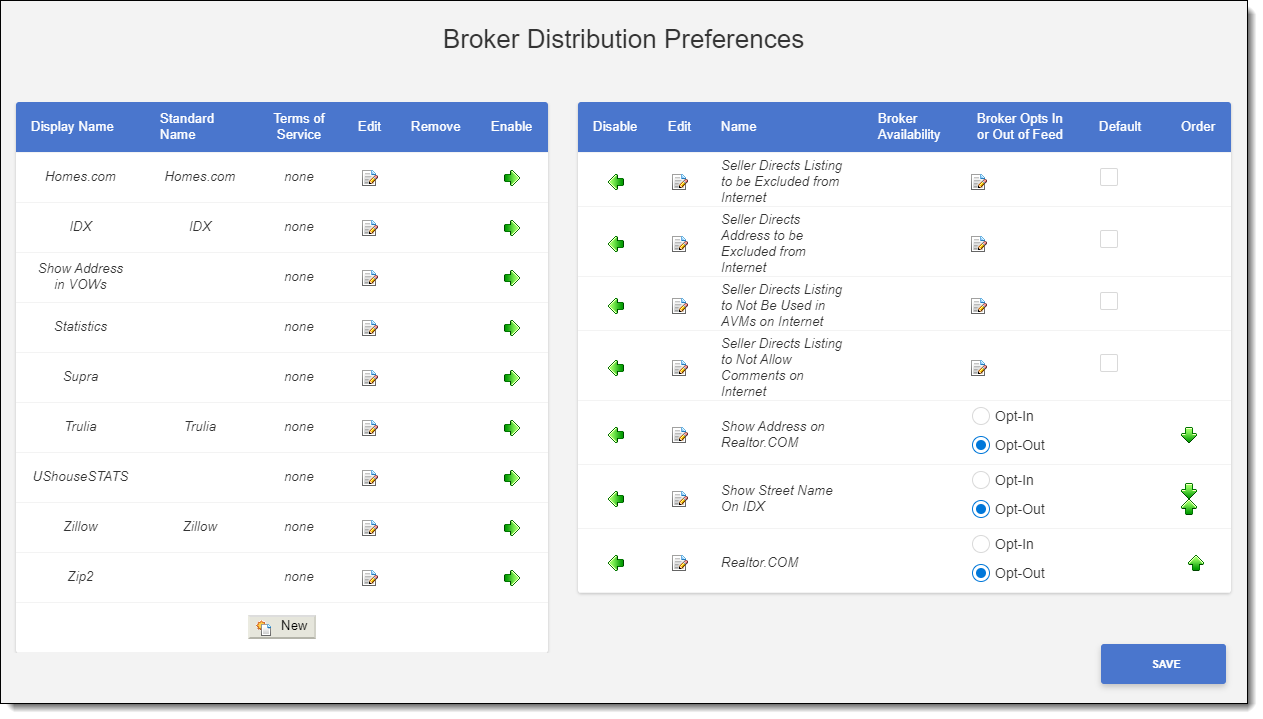1263x719 pixels.
Task: Click the Order column header
Action: click(1198, 127)
